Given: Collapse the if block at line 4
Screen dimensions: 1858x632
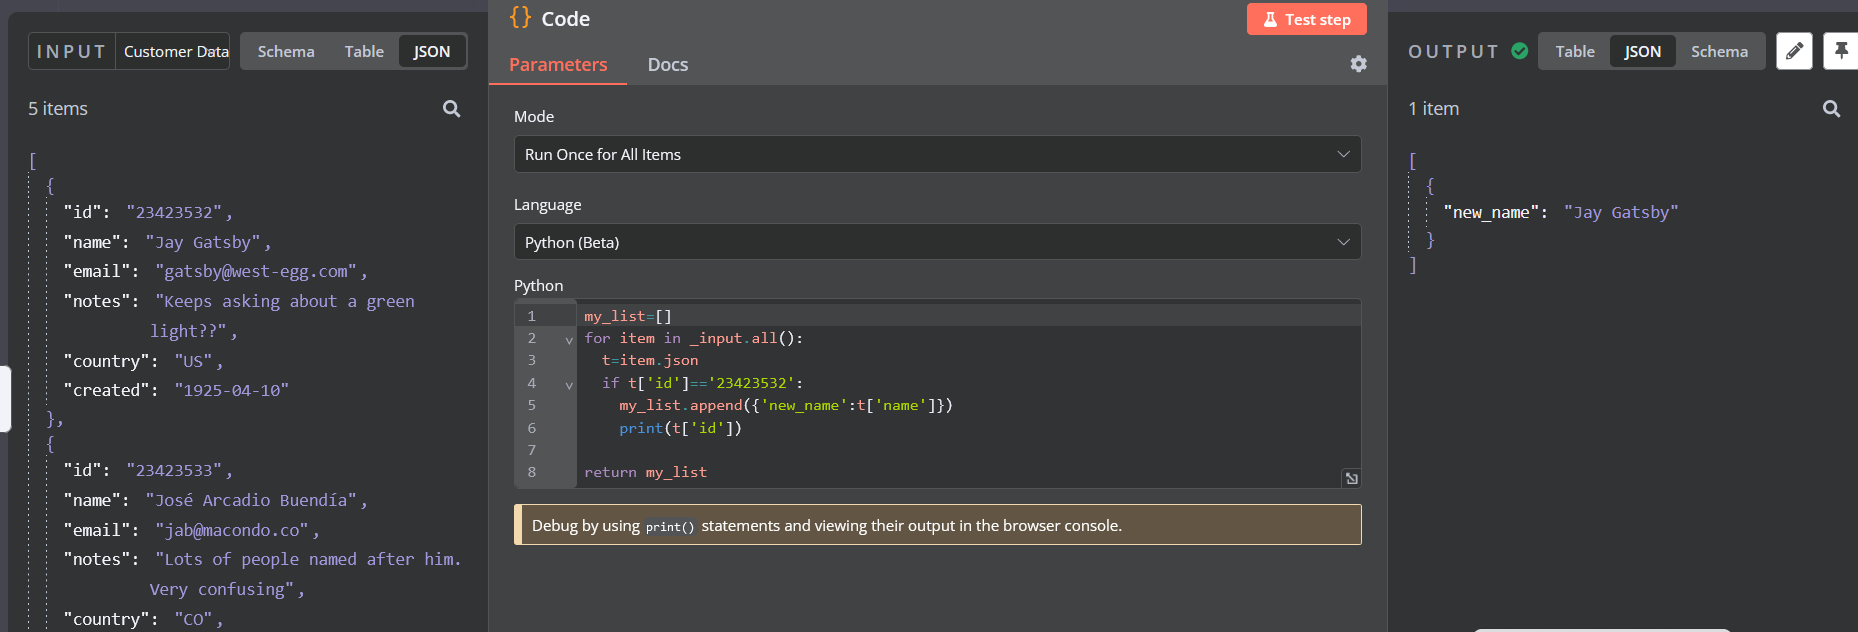Looking at the screenshot, I should click(569, 385).
